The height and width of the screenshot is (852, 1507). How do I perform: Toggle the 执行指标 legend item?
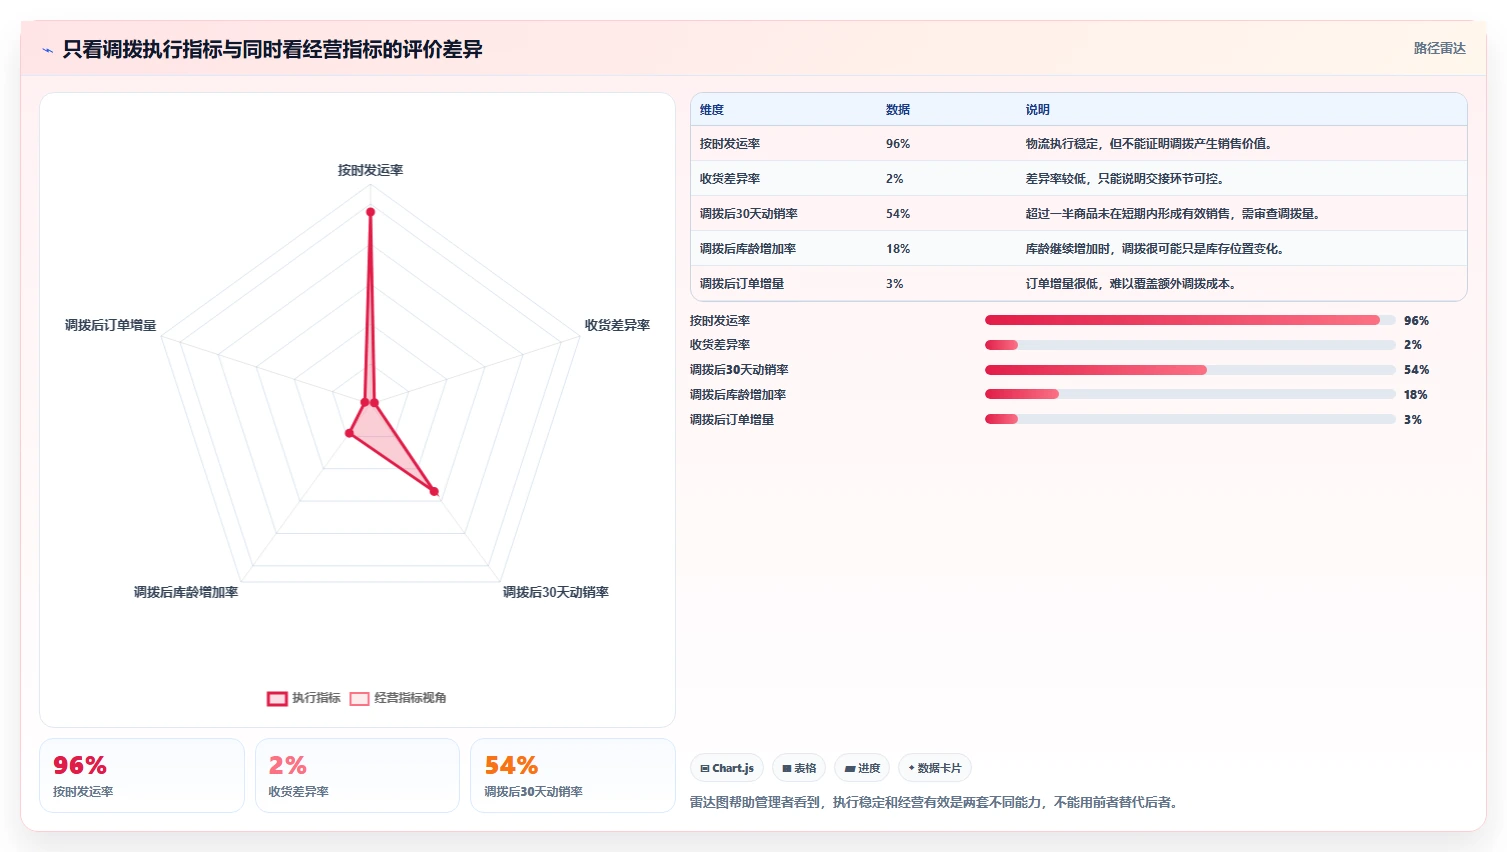pos(304,698)
